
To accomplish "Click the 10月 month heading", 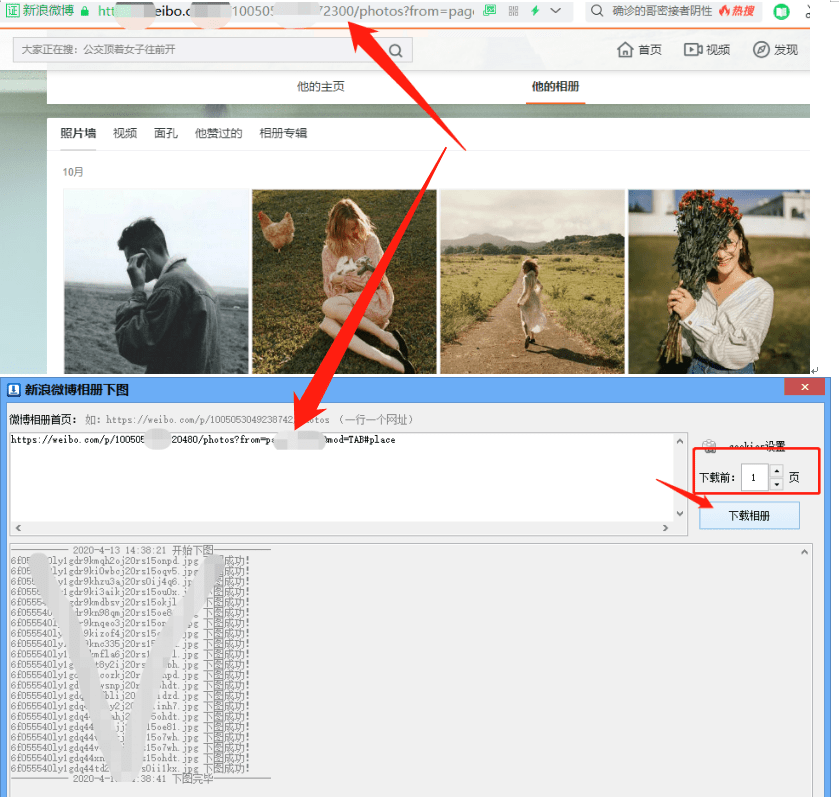I will click(x=73, y=172).
